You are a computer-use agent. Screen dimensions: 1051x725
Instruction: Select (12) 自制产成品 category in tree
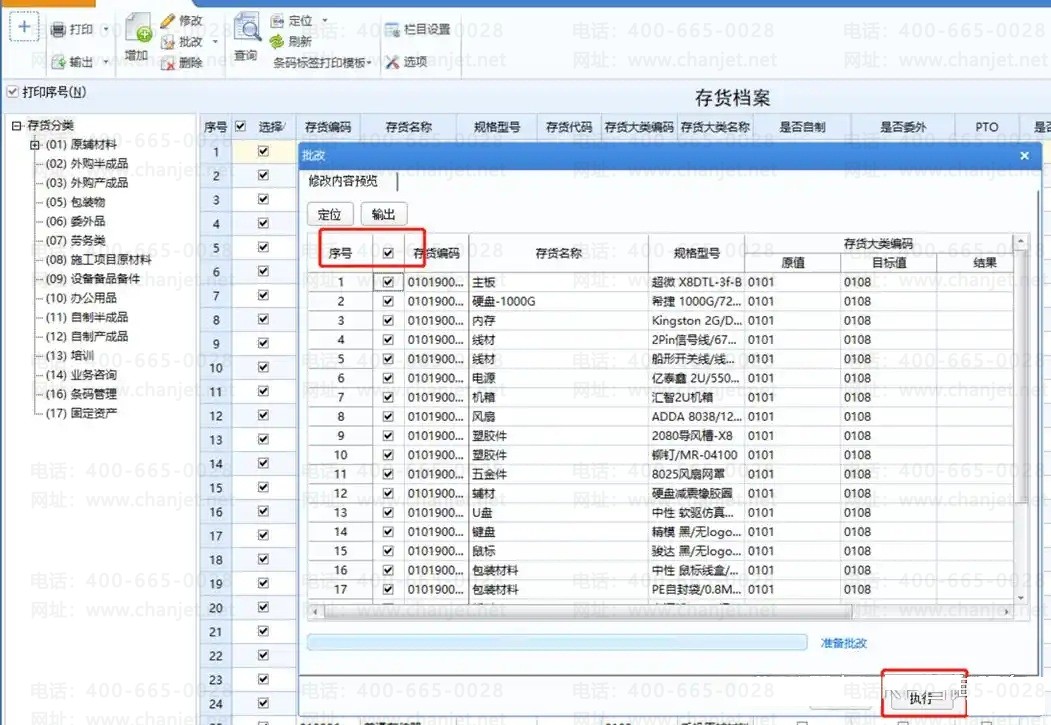pos(86,336)
